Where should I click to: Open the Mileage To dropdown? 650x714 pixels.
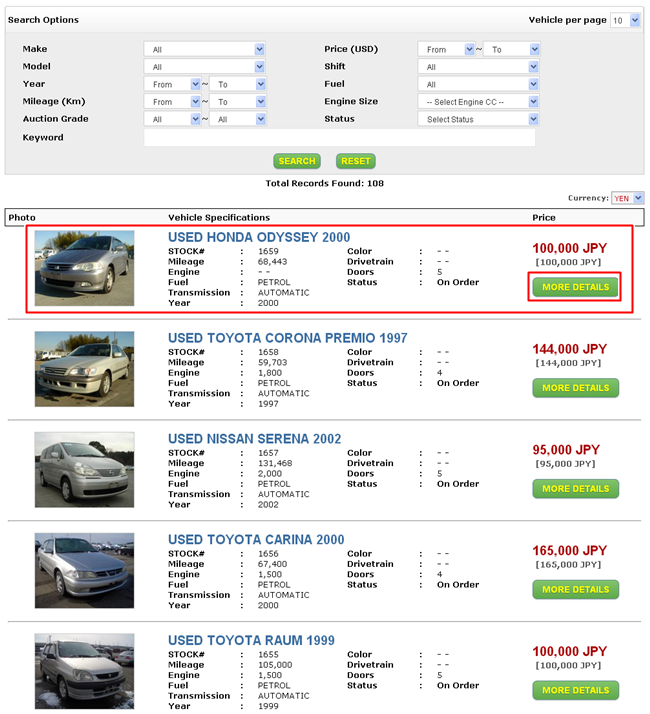(x=237, y=102)
